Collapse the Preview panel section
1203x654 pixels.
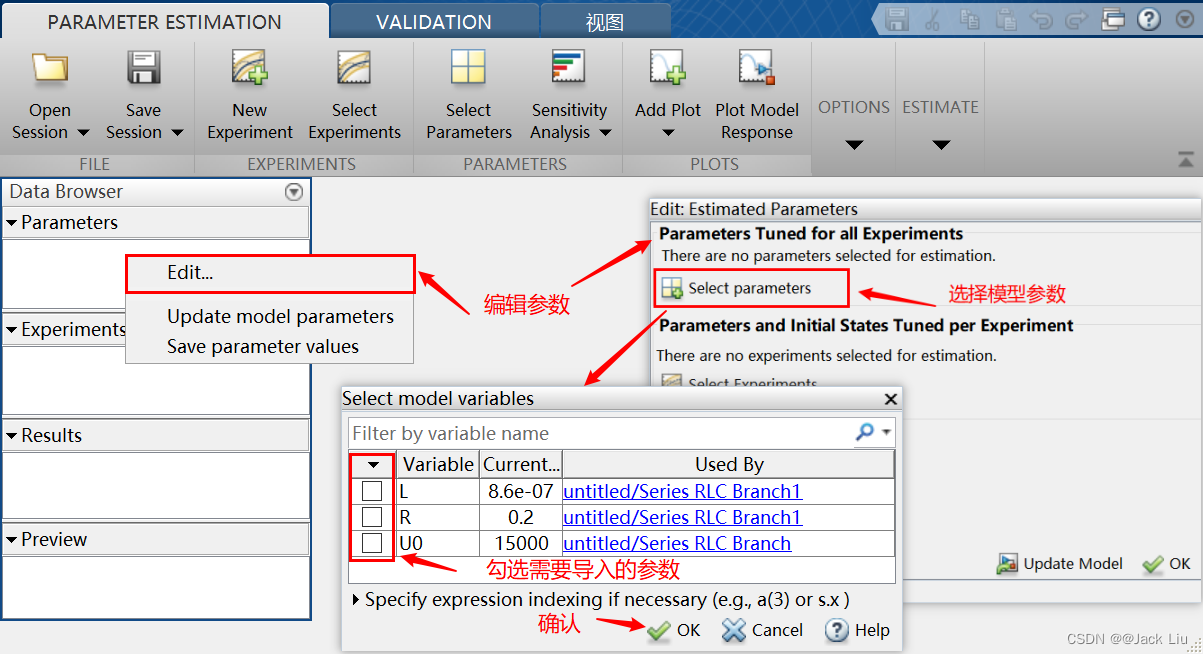pos(12,540)
